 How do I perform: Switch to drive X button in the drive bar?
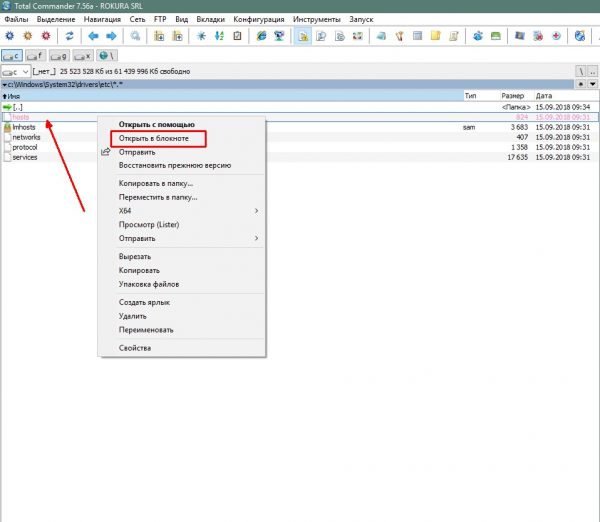83,55
